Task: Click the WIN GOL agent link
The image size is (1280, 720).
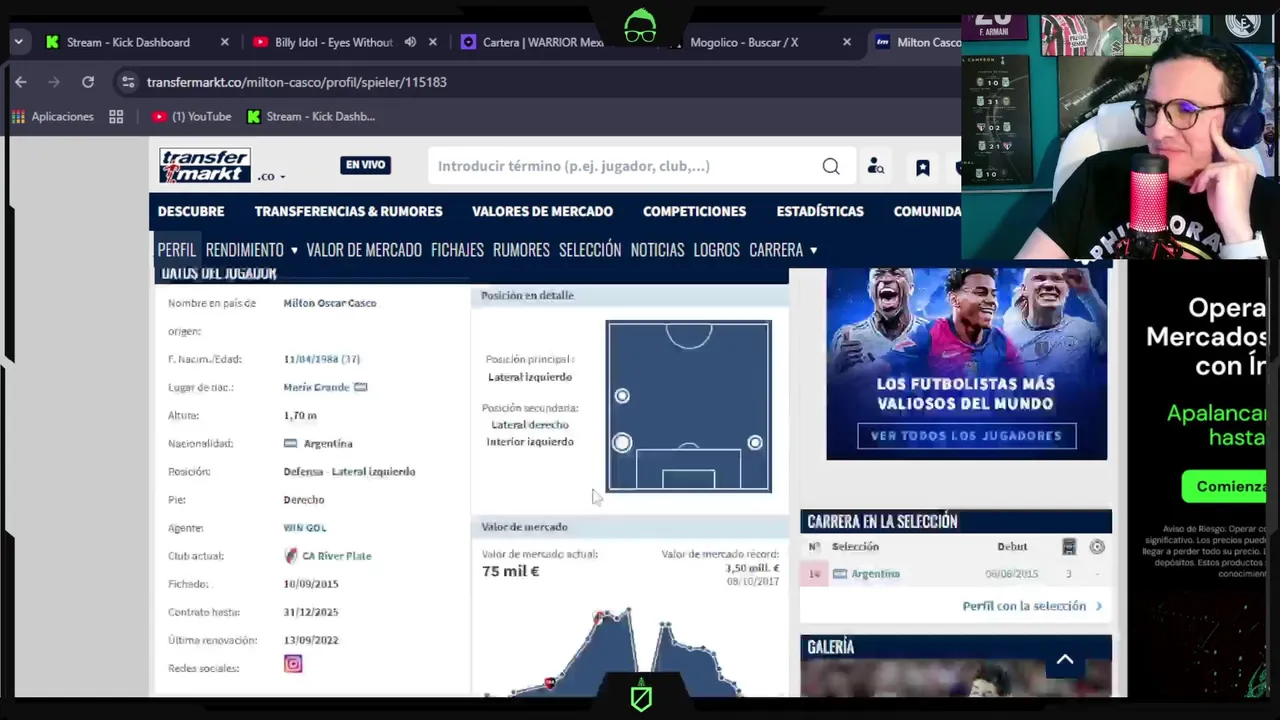Action: pyautogui.click(x=305, y=527)
